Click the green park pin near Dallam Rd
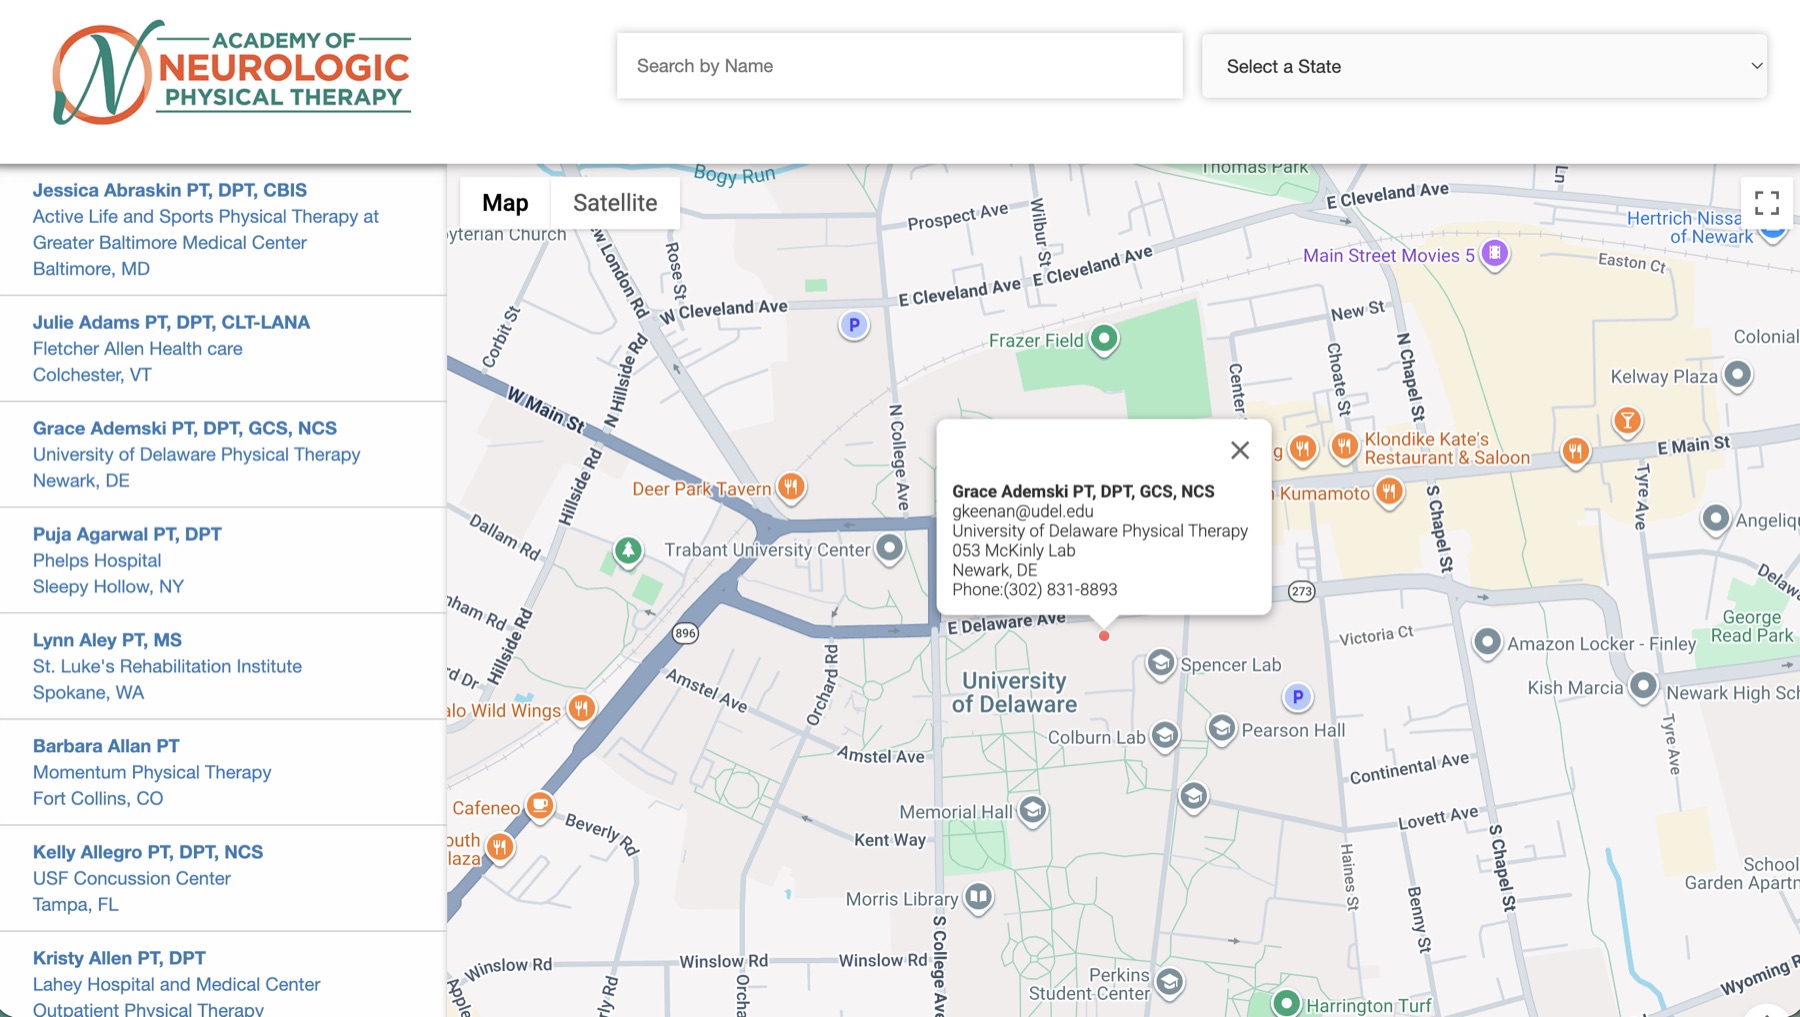1800x1017 pixels. point(628,550)
